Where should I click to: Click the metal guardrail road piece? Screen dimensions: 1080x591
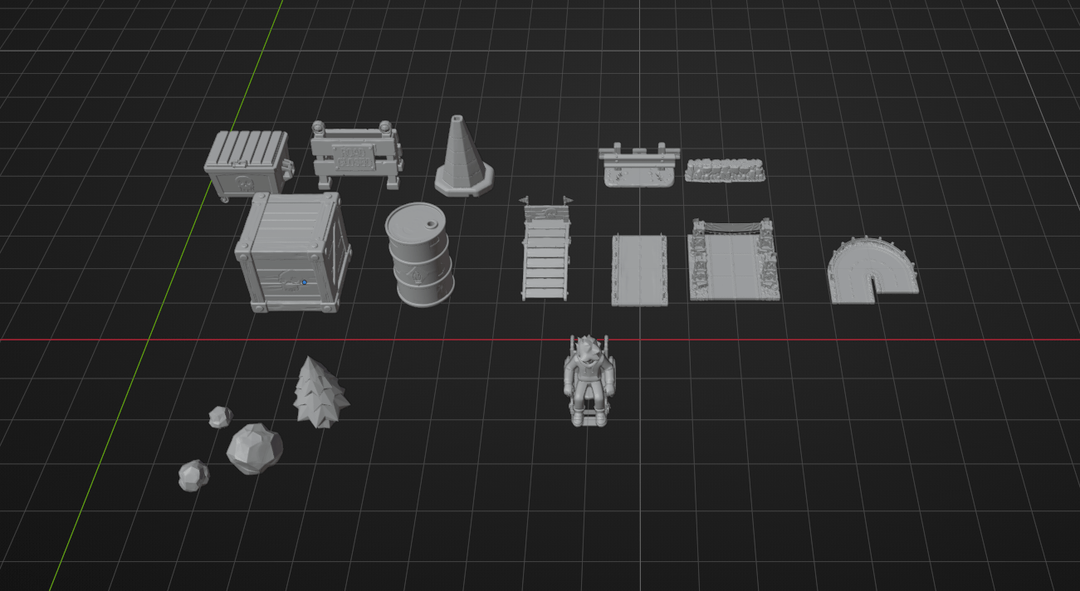(x=638, y=165)
